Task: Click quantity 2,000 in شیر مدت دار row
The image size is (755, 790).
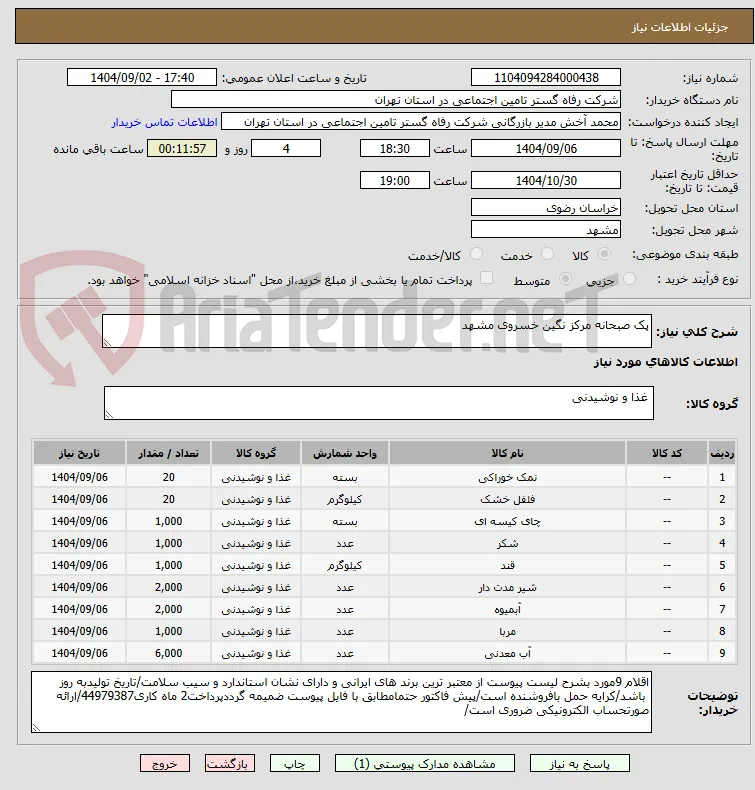Action: tap(168, 587)
